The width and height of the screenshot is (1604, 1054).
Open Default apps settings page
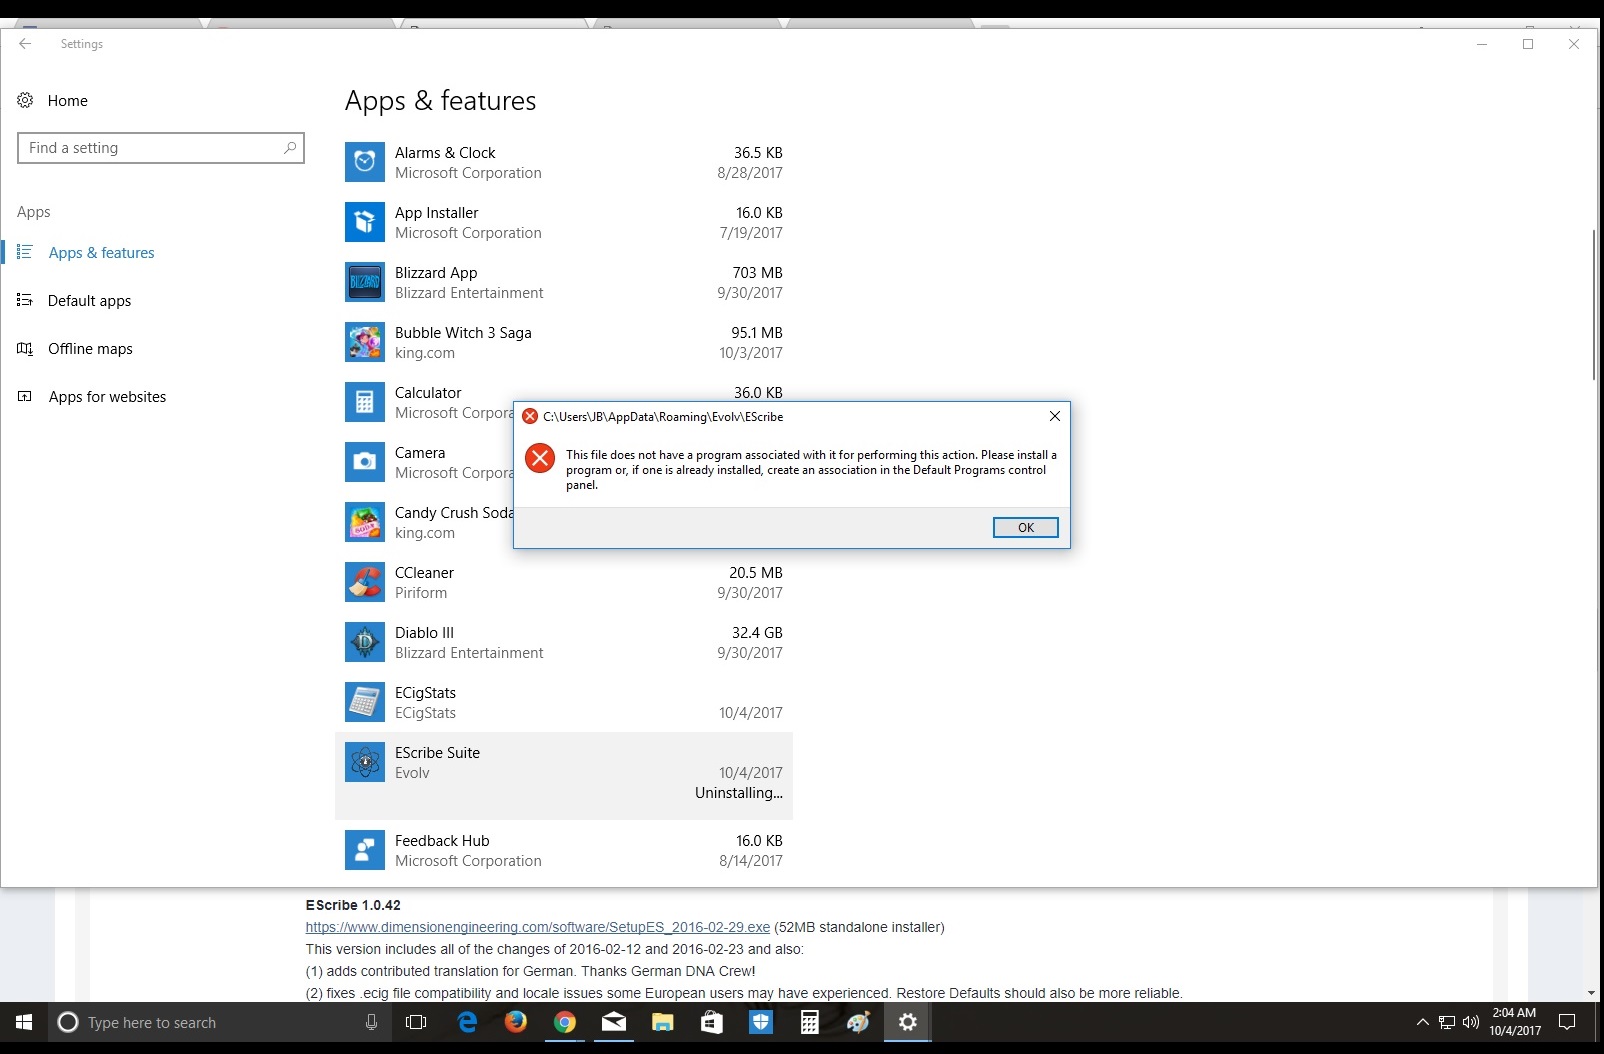(x=89, y=301)
